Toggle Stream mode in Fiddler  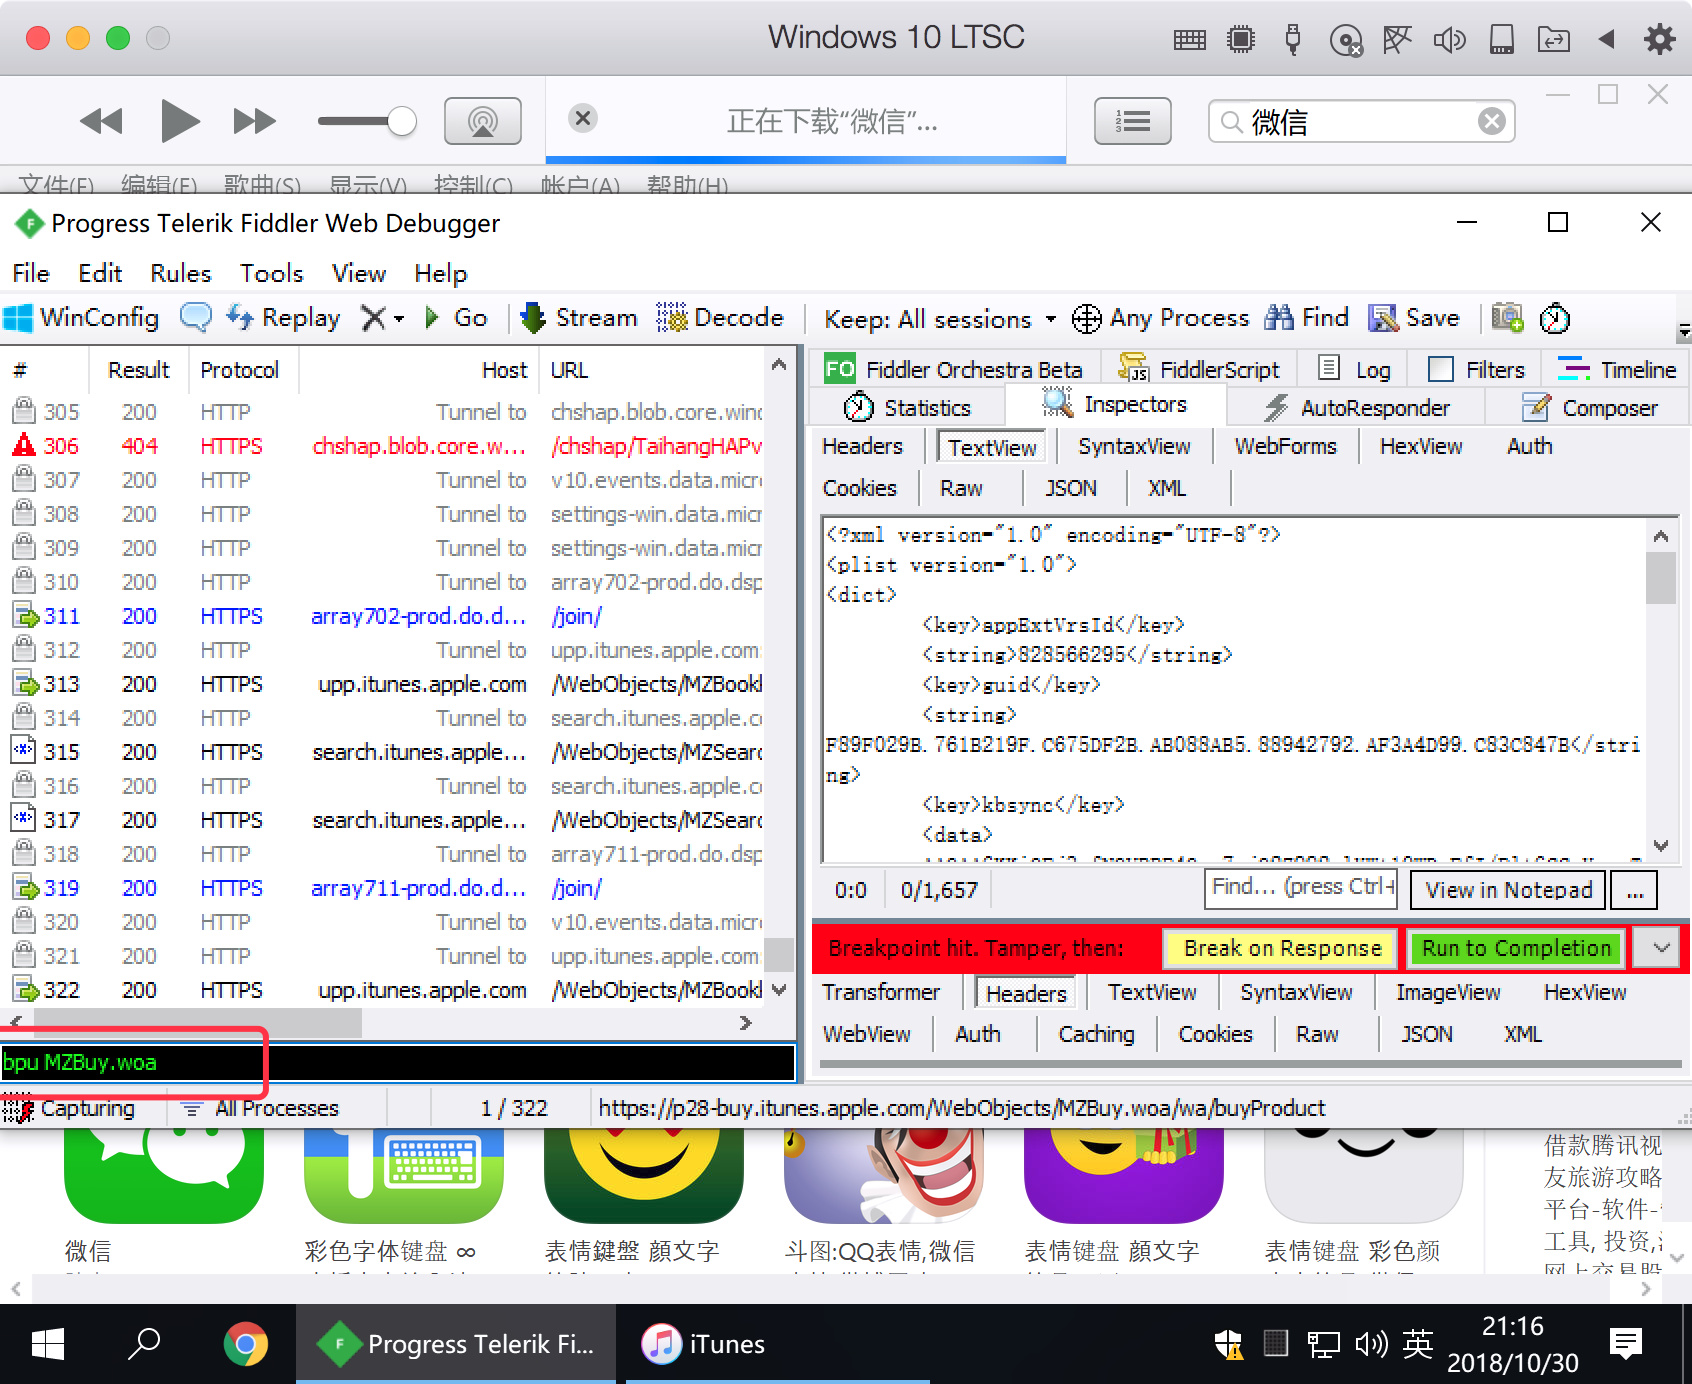pos(579,318)
